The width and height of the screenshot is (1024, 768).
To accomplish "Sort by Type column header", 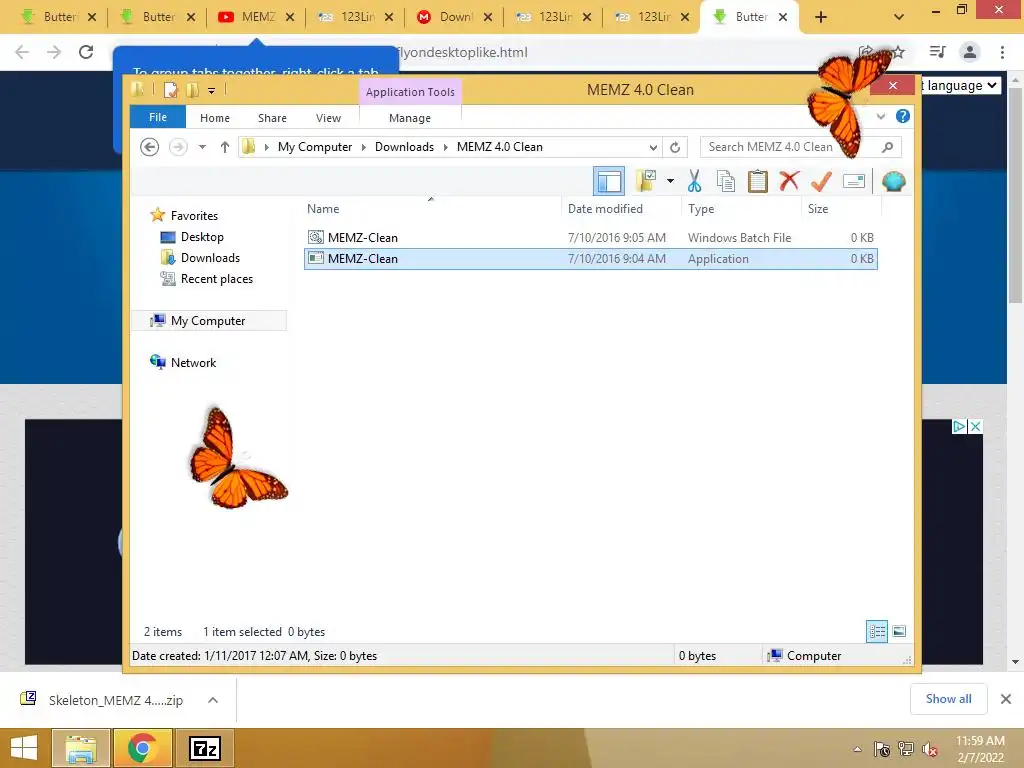I will (741, 209).
